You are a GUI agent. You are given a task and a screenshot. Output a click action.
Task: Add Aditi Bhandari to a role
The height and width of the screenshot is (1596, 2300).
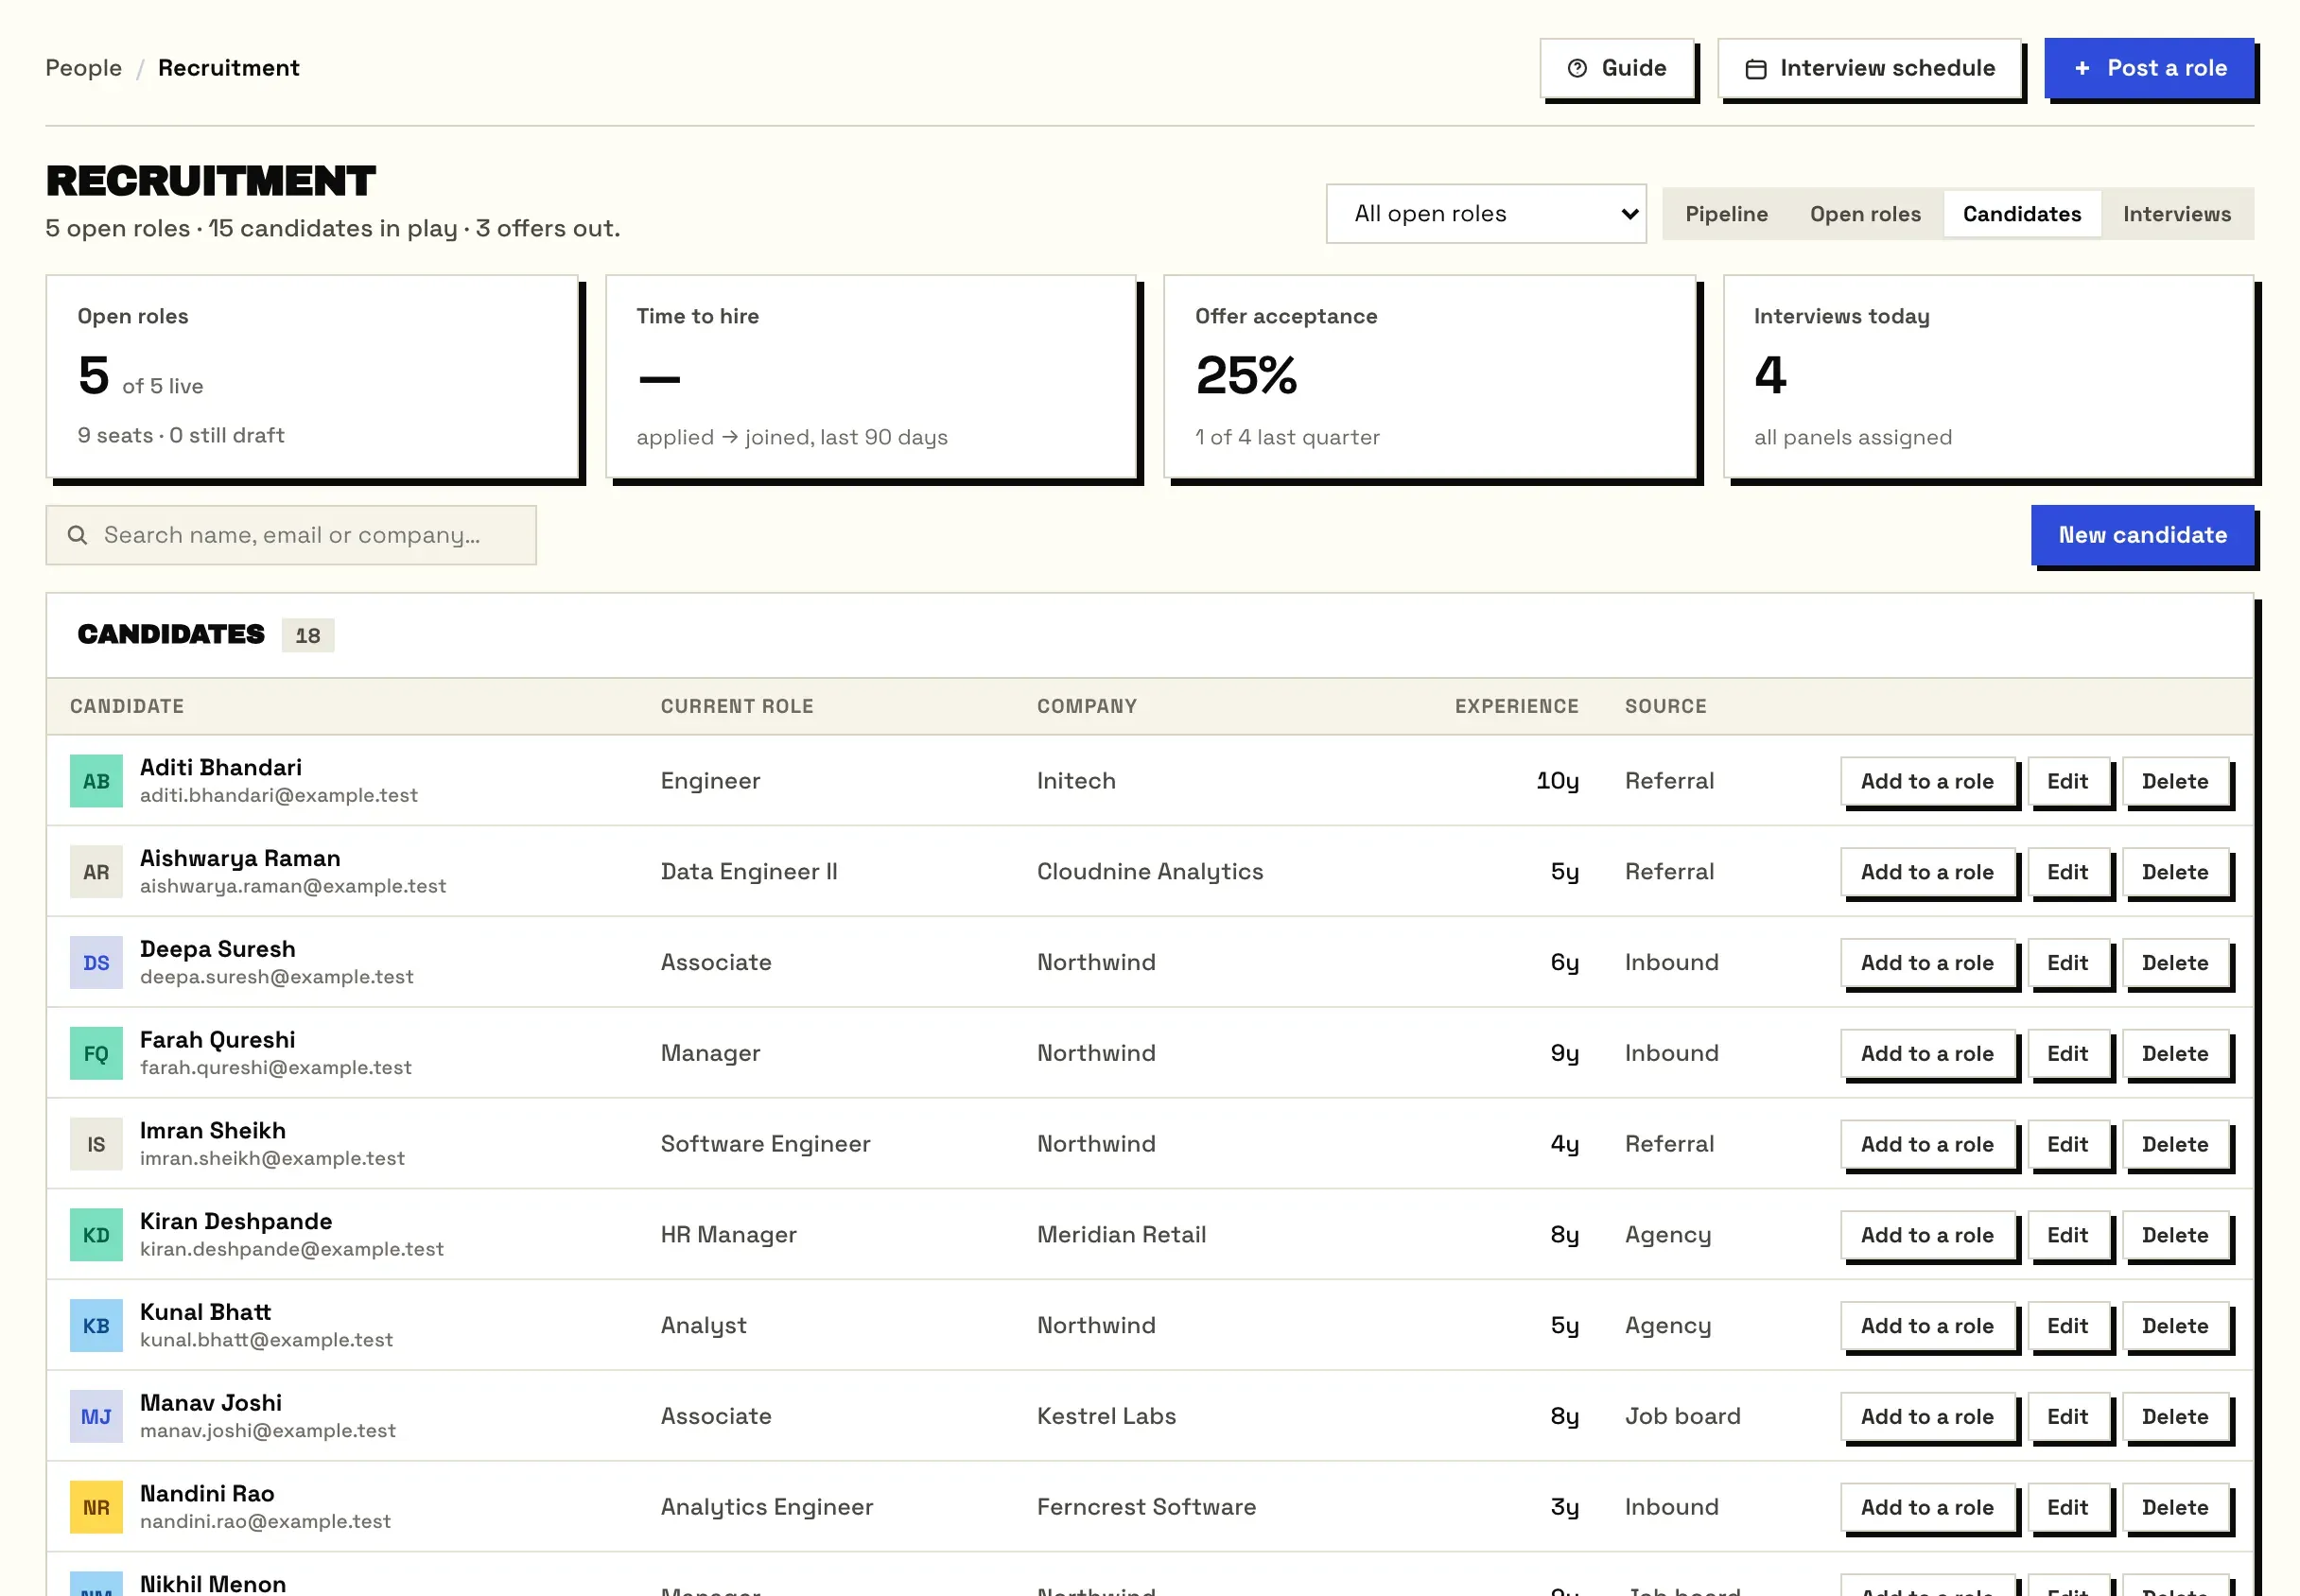pyautogui.click(x=1926, y=781)
